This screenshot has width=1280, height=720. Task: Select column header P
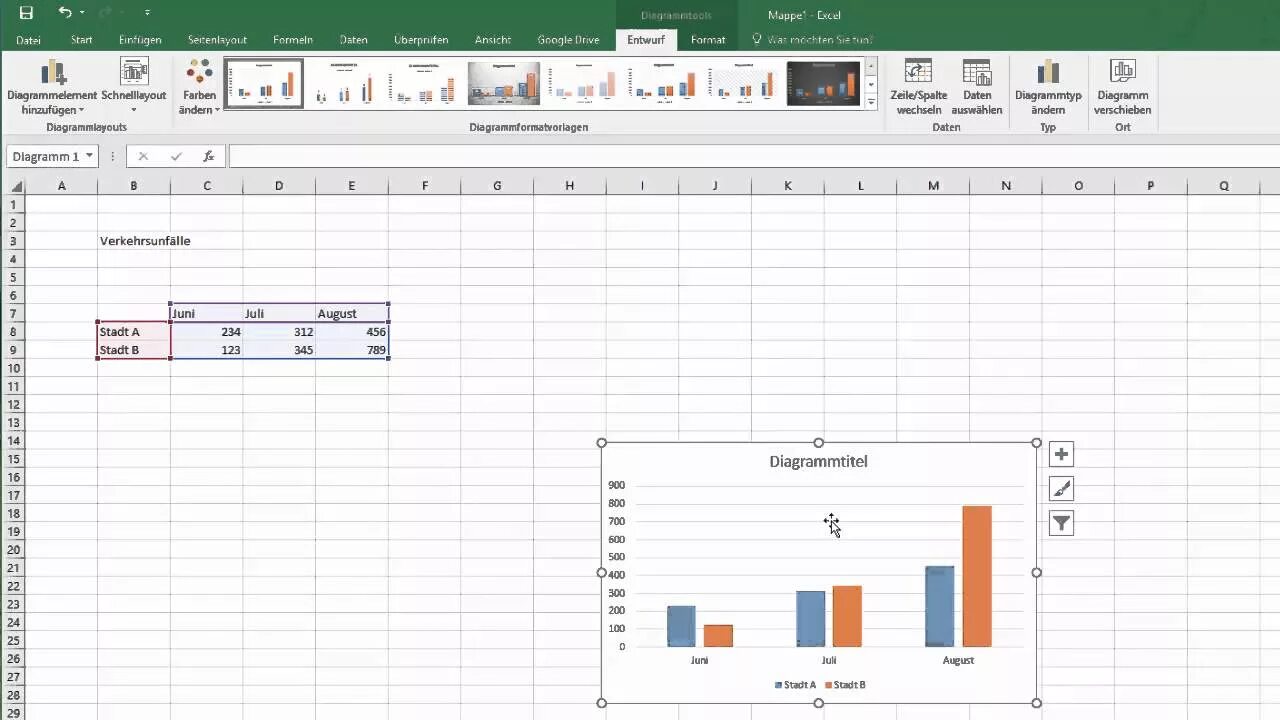[x=1150, y=186]
